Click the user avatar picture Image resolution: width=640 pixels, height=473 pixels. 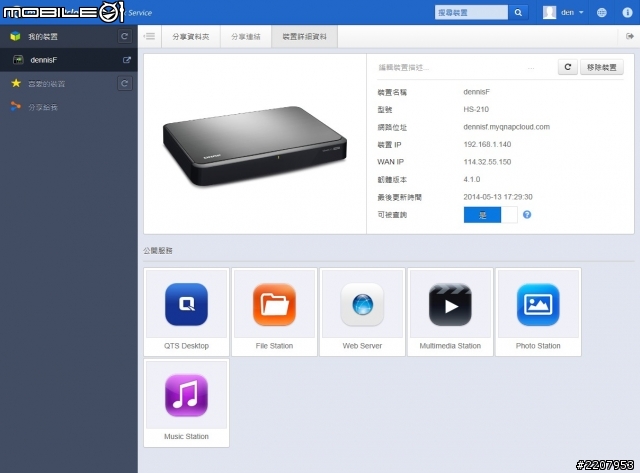(x=549, y=13)
